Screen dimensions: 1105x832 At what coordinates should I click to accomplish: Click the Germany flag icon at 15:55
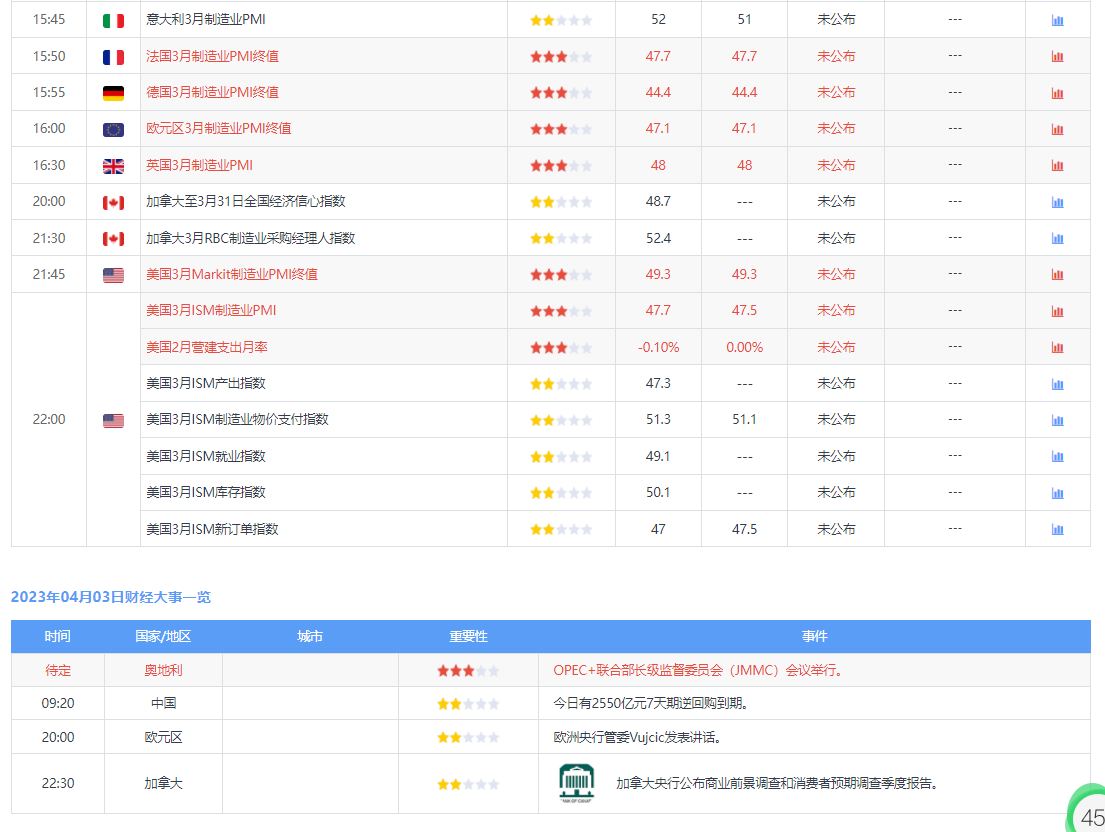tap(113, 93)
